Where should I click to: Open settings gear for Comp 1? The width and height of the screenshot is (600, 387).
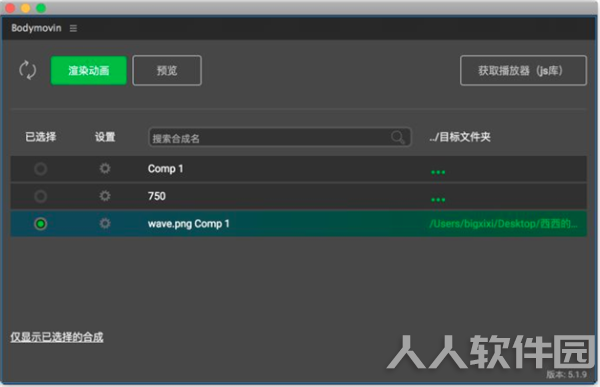105,168
